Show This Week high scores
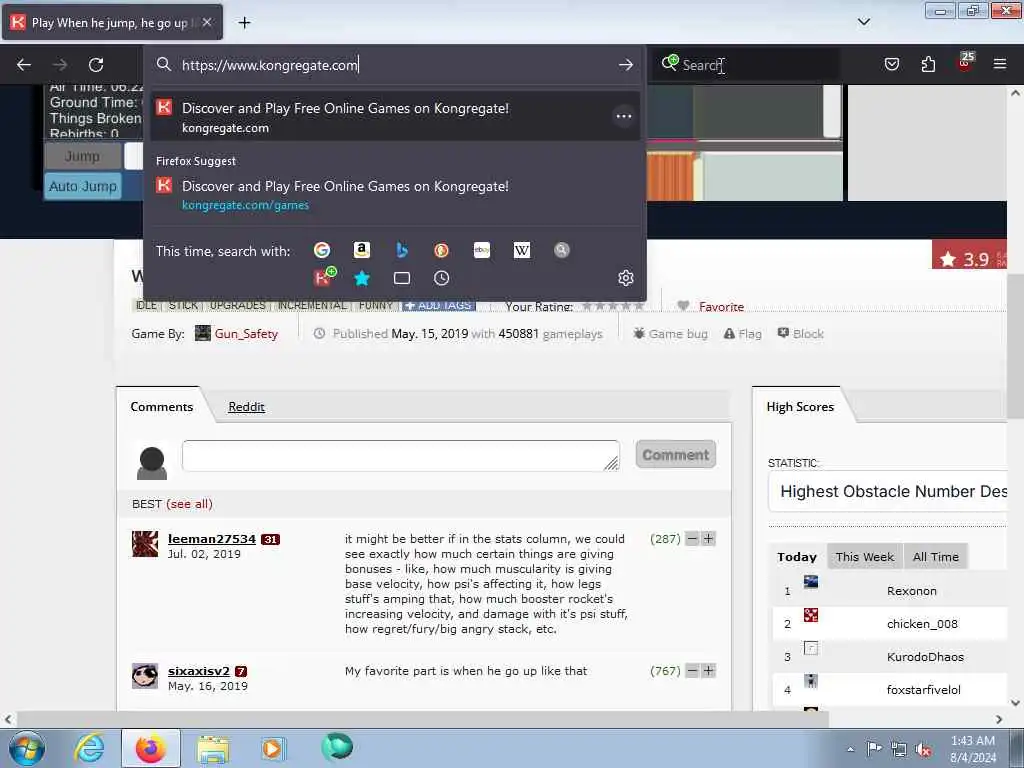1024x768 pixels. pos(865,557)
